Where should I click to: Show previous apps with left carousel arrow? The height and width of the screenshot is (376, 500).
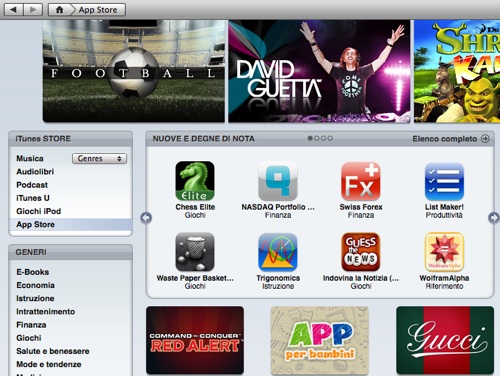pyautogui.click(x=146, y=218)
